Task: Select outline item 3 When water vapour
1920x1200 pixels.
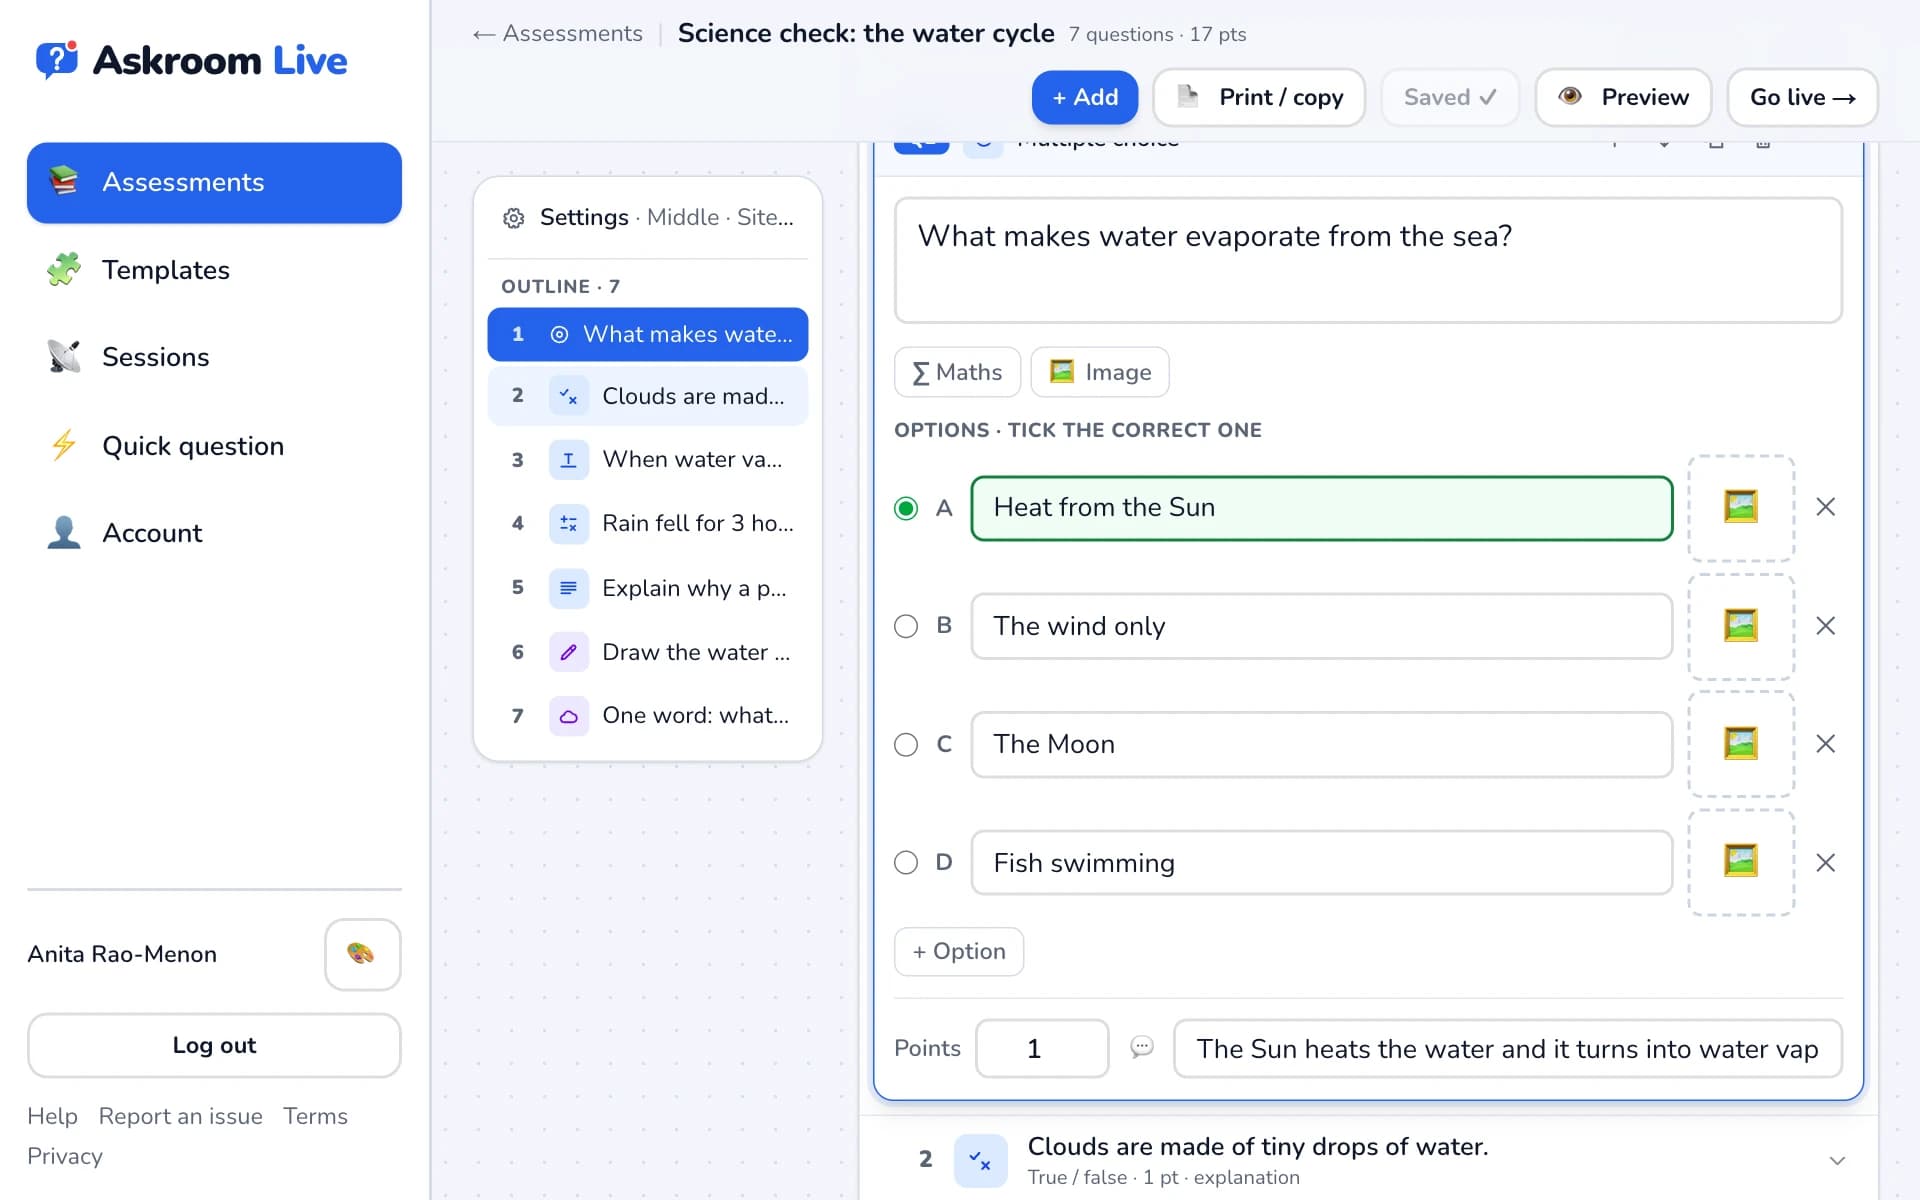Action: [648, 460]
